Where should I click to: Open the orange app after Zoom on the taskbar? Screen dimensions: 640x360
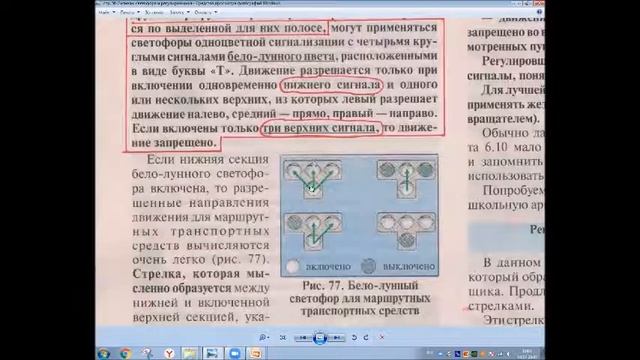pyautogui.click(x=256, y=353)
